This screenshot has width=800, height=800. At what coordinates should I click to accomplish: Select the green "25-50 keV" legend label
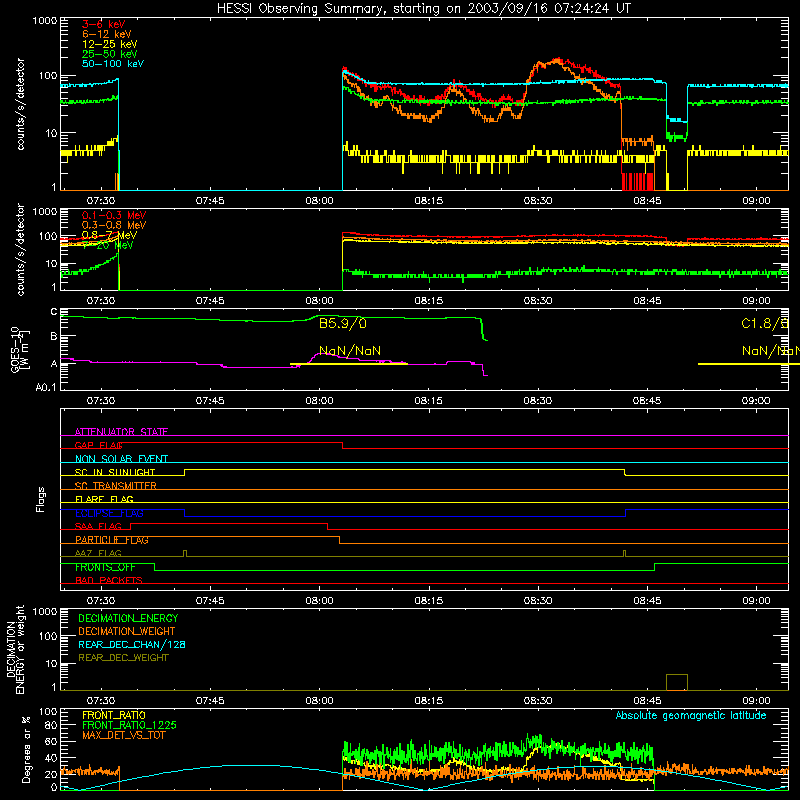[x=110, y=54]
